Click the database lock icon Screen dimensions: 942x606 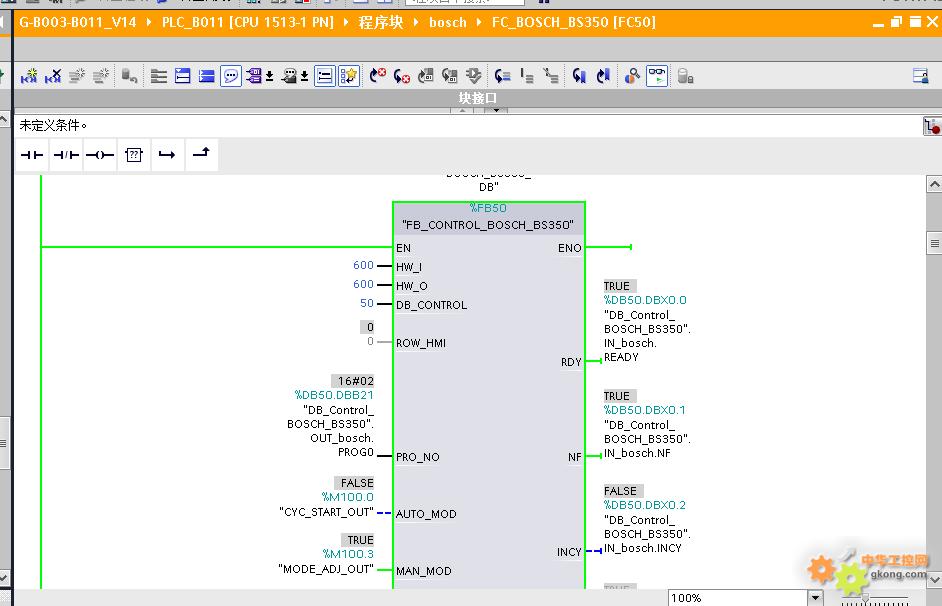point(685,76)
